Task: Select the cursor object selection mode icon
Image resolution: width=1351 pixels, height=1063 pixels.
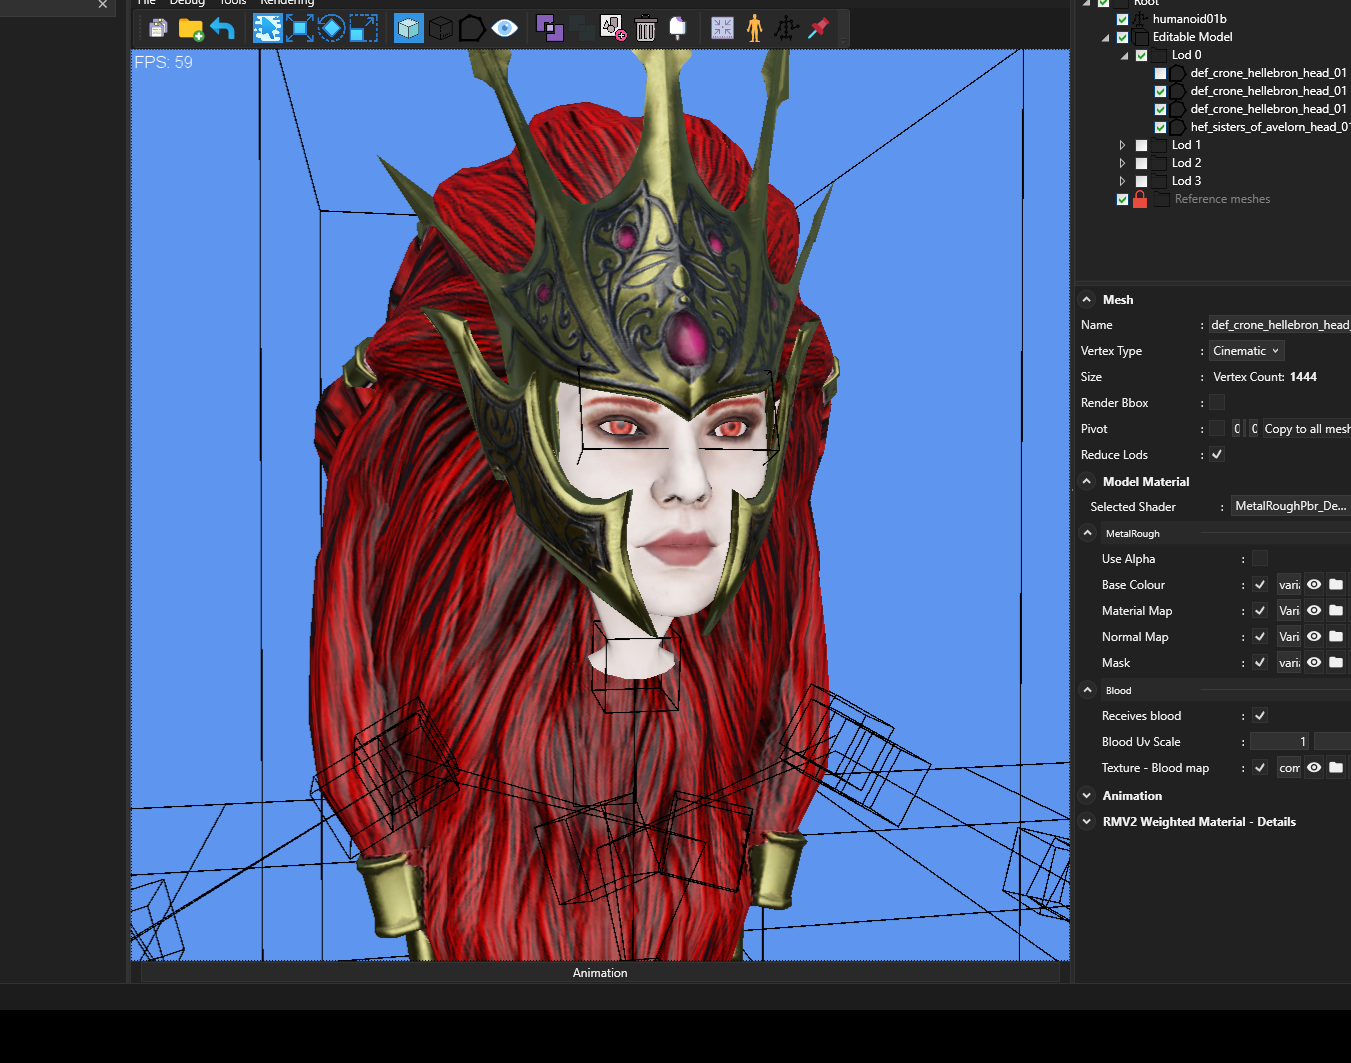Action: pyautogui.click(x=267, y=28)
